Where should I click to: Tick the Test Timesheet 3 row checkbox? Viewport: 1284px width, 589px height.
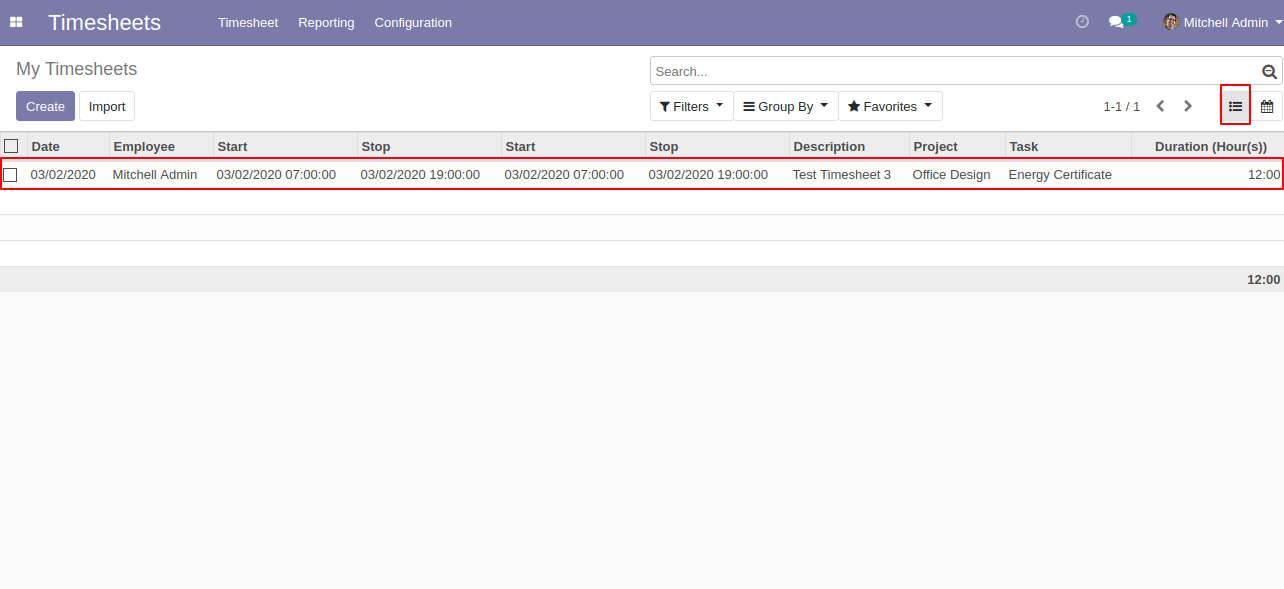coord(11,175)
